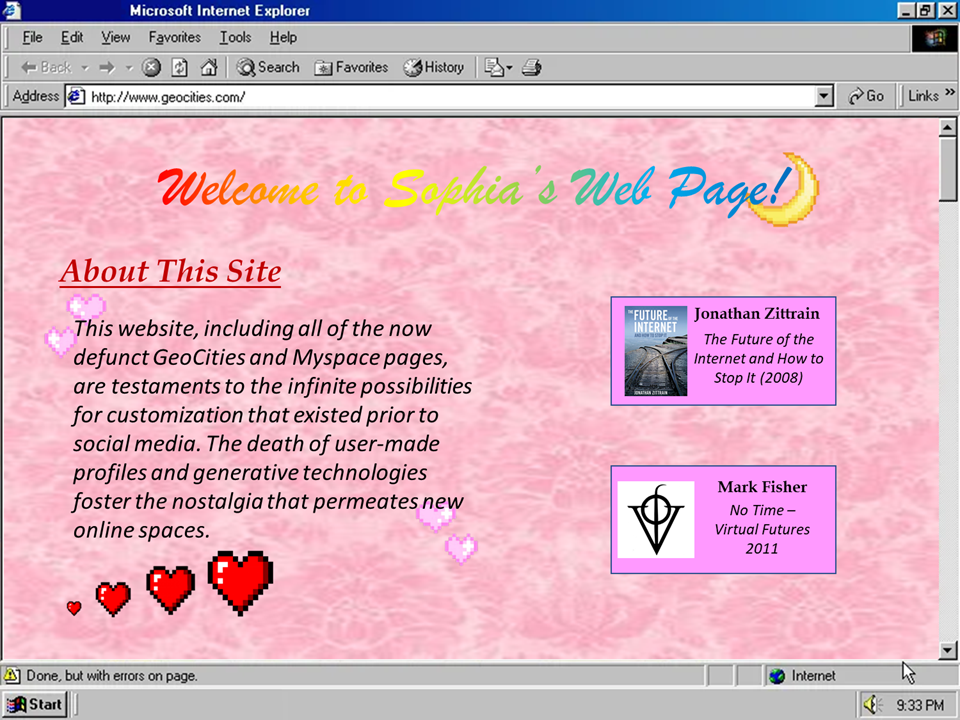The image size is (960, 720).
Task: Click the Stop loading toolbar icon
Action: [x=151, y=67]
